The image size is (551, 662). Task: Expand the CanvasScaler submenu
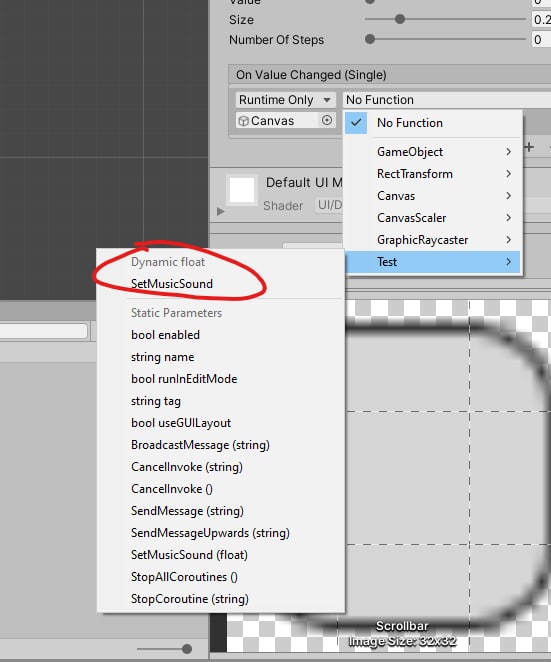[433, 218]
